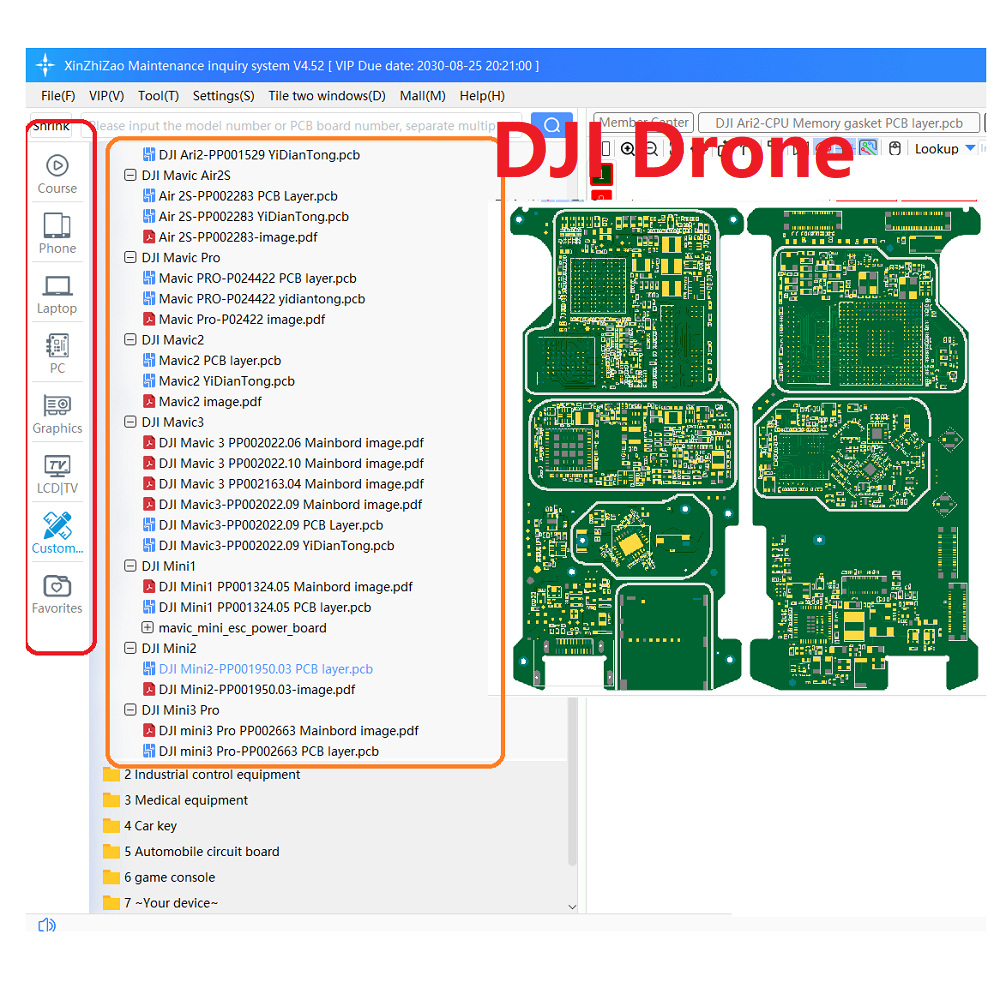Collapse the DJI Mavic3 node
Viewport: 1000px width, 1002px height.
pos(130,422)
